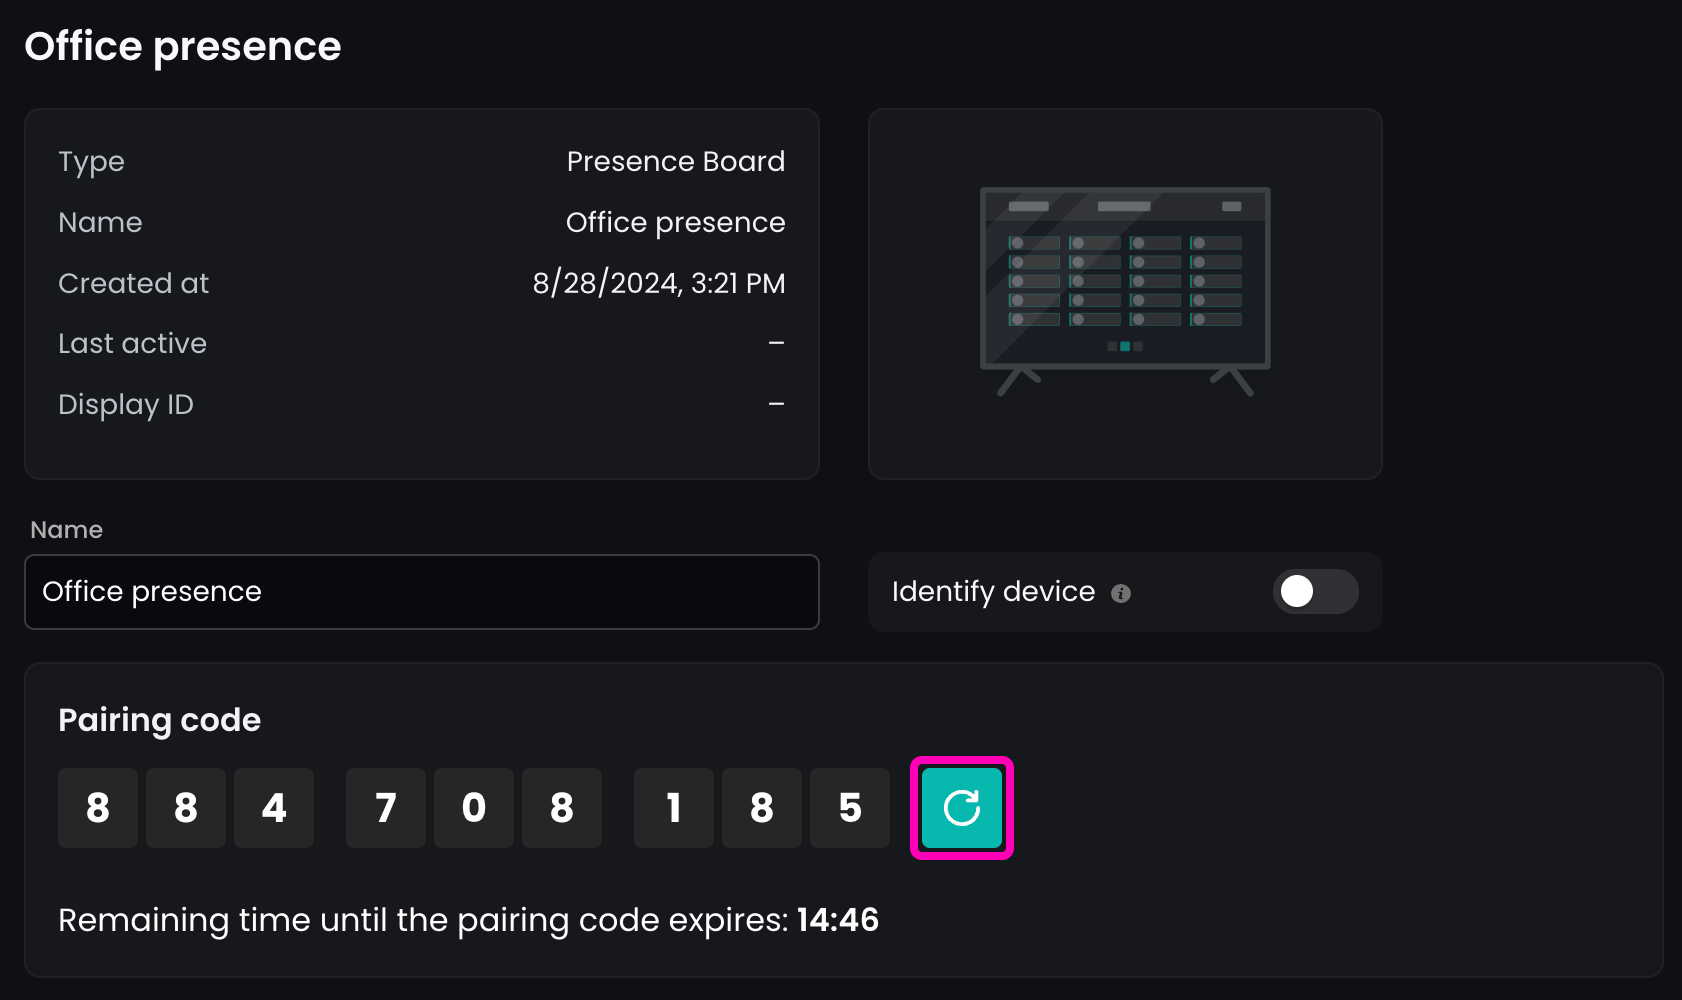The height and width of the screenshot is (1000, 1682).
Task: Click the Type row label
Action: [91, 162]
